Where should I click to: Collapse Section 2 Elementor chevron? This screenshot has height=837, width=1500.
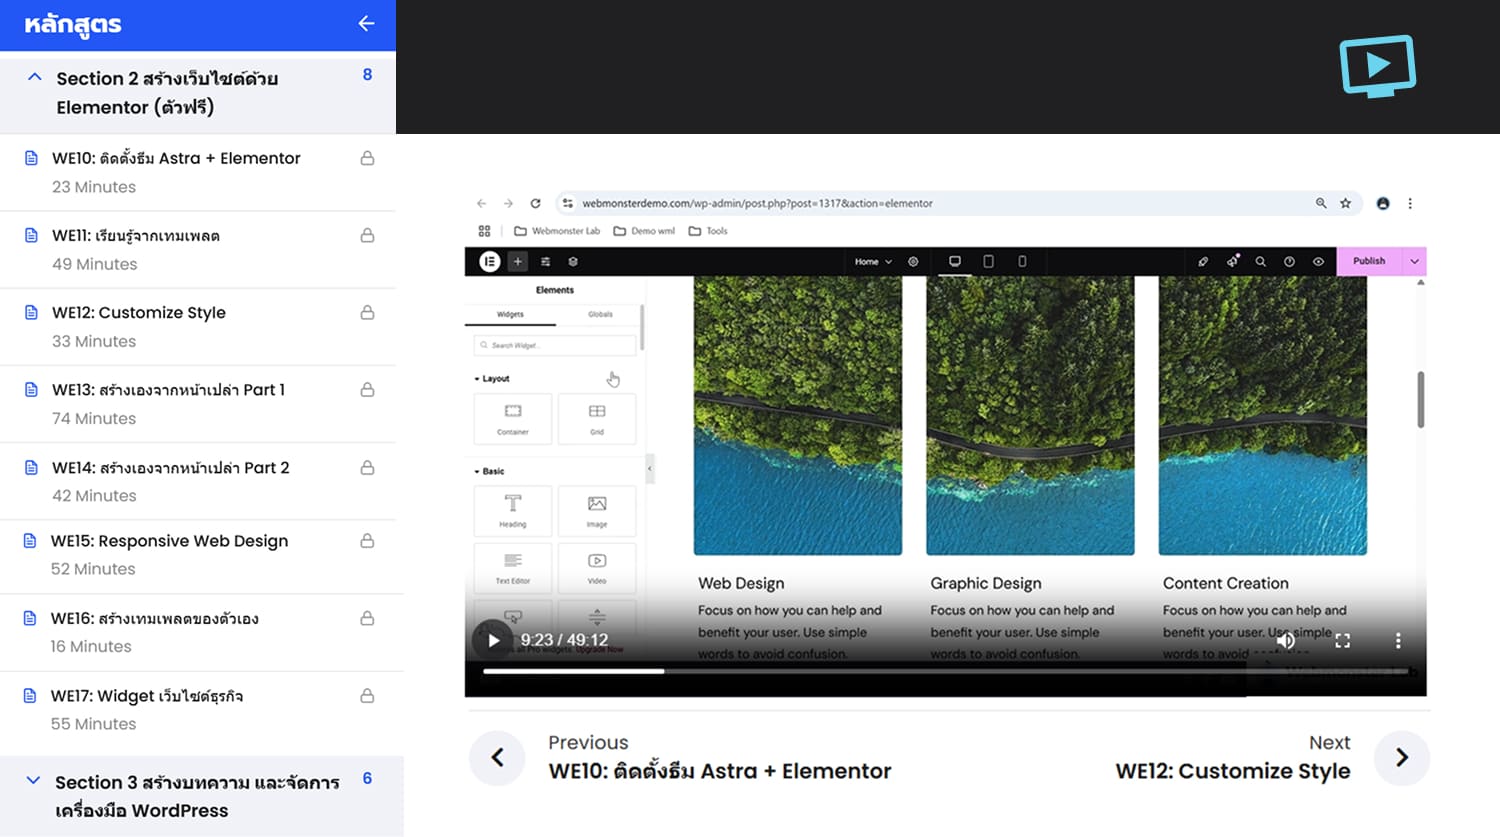point(35,77)
